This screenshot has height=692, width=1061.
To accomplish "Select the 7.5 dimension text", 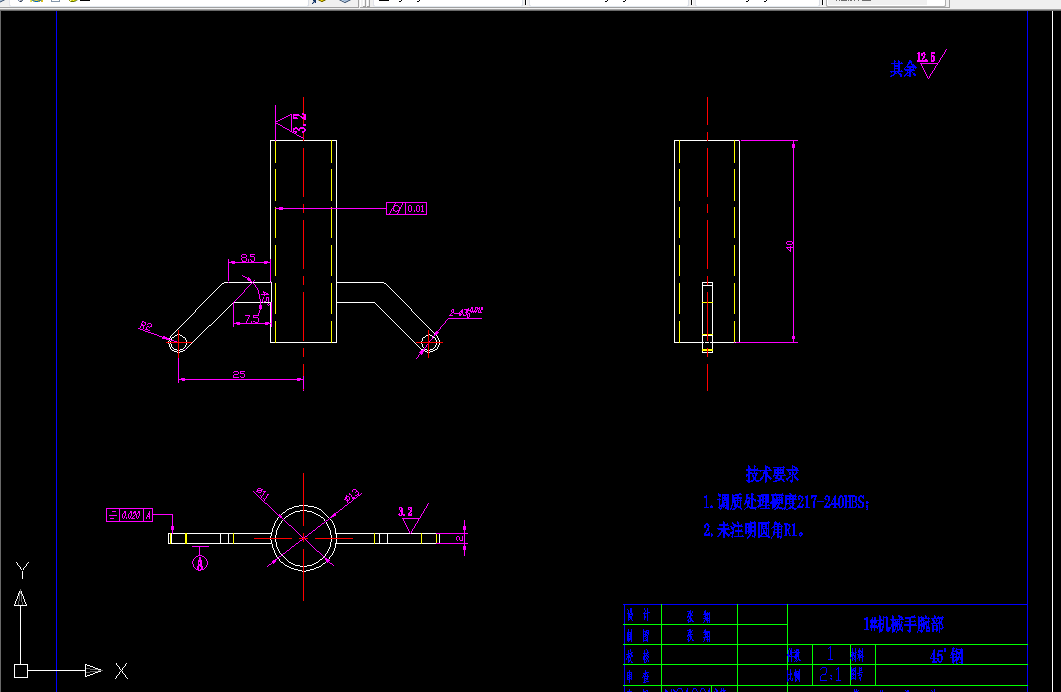I will click(x=252, y=319).
